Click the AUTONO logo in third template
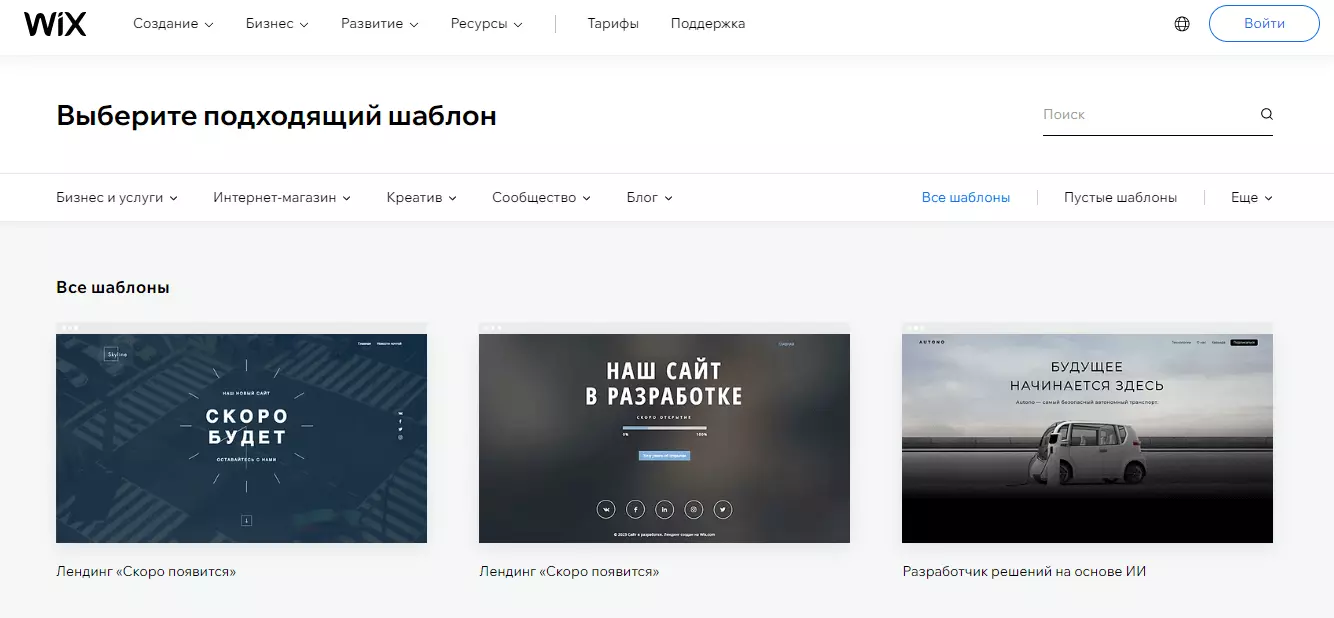 pos(931,342)
